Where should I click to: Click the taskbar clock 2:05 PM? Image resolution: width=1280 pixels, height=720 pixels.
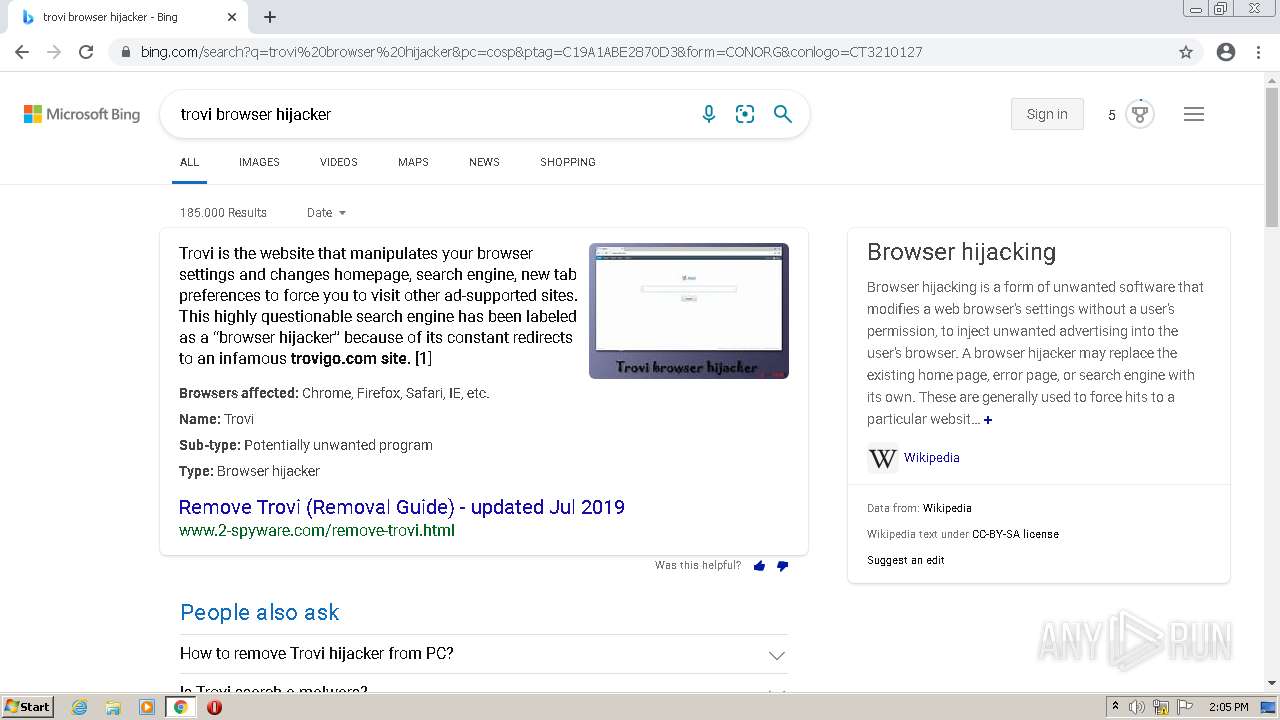pos(1229,707)
